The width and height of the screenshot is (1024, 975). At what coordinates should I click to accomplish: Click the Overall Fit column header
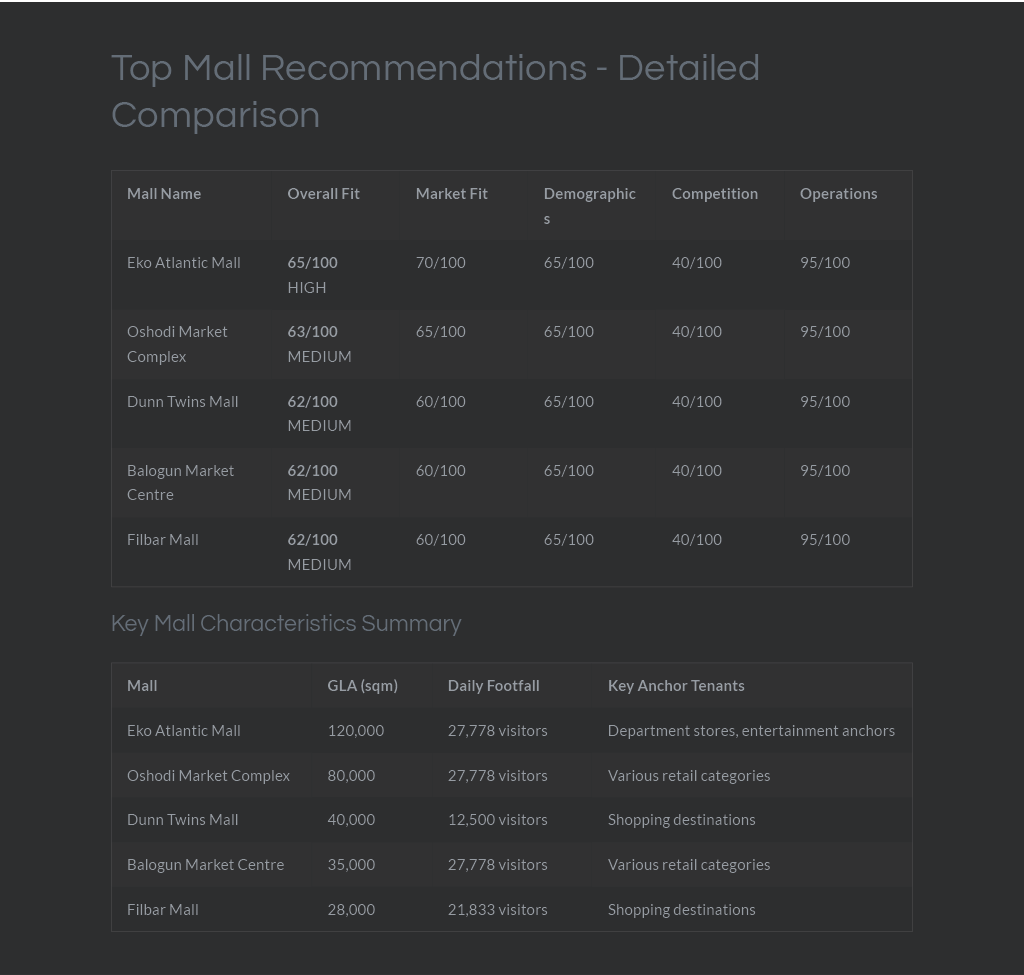[323, 194]
